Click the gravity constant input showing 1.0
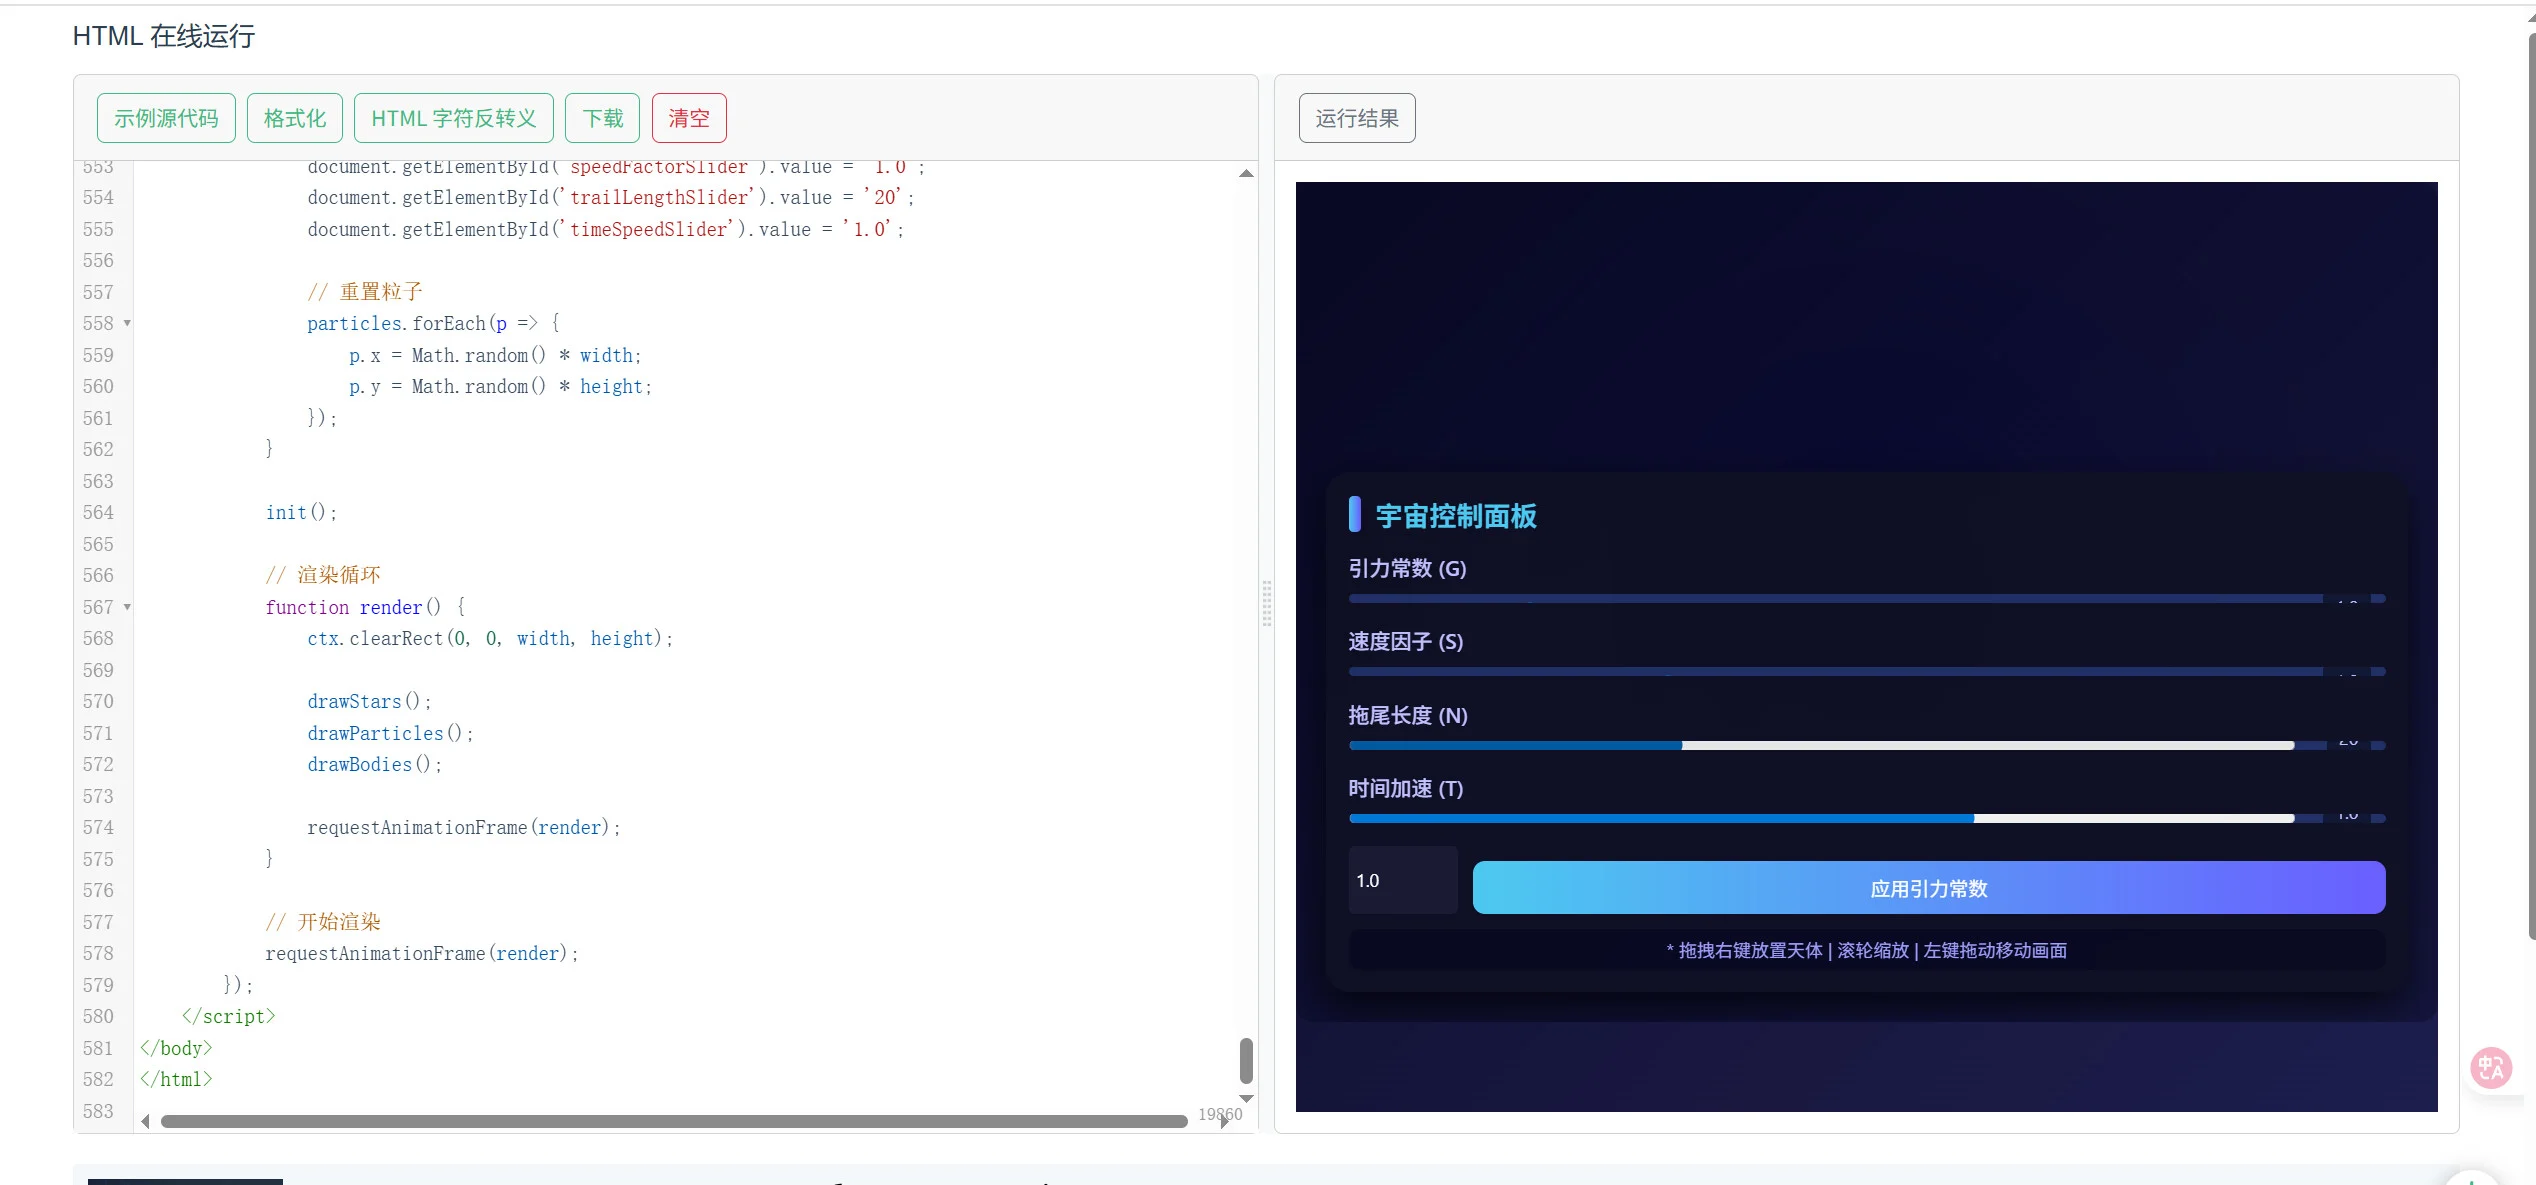 [1403, 880]
